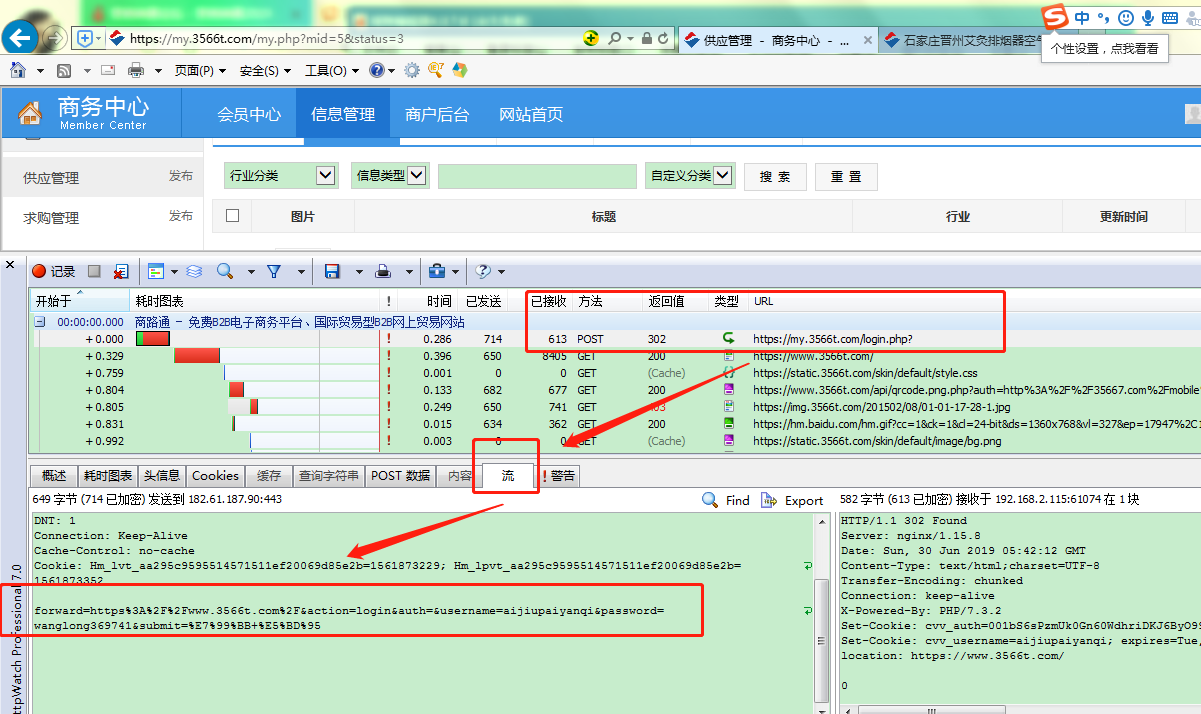Clear the HttpWatch log entries
Screen dimensions: 1201x714
point(120,271)
